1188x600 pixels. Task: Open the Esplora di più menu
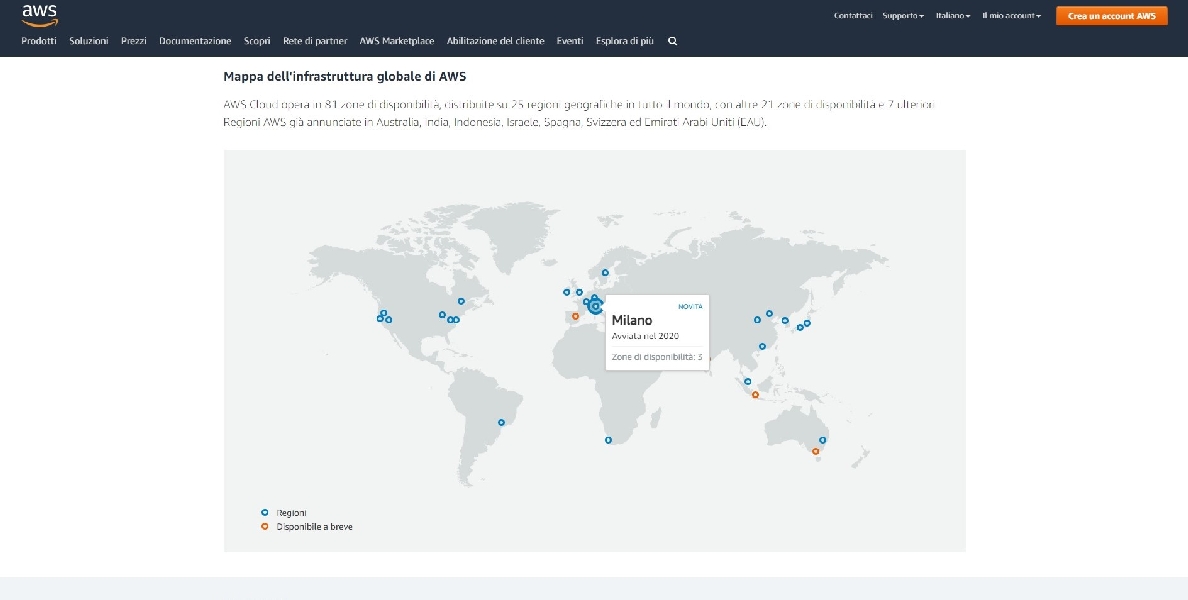tap(624, 41)
